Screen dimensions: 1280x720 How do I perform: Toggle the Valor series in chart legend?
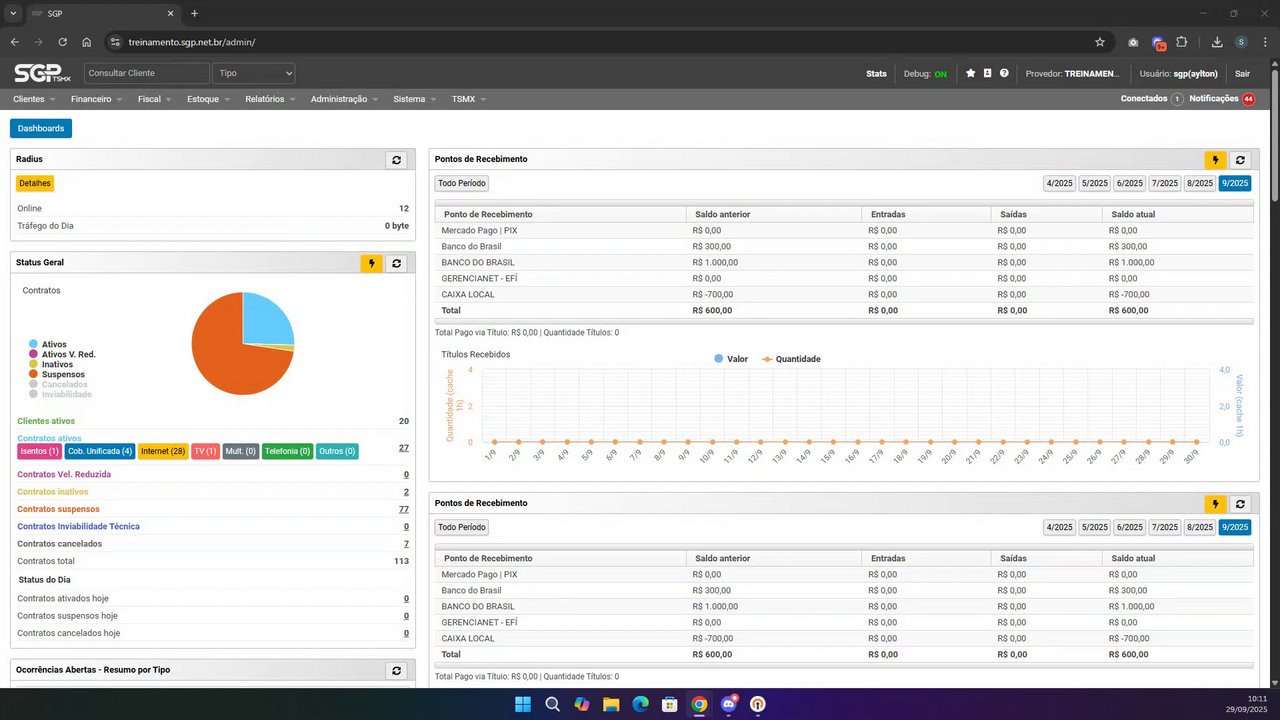pyautogui.click(x=731, y=359)
